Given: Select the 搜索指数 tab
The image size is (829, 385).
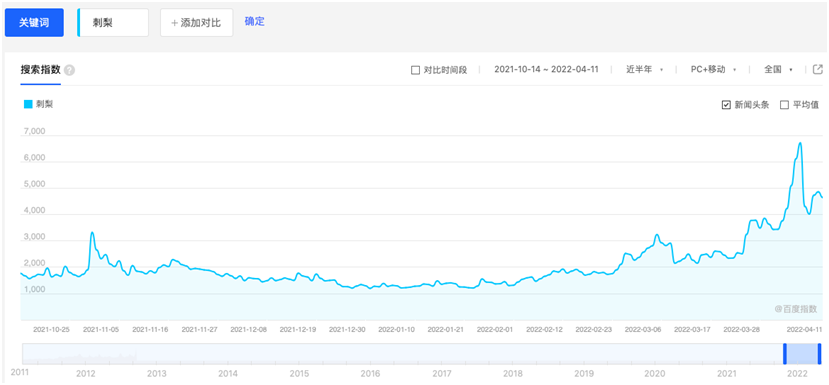Looking at the screenshot, I should 40,70.
